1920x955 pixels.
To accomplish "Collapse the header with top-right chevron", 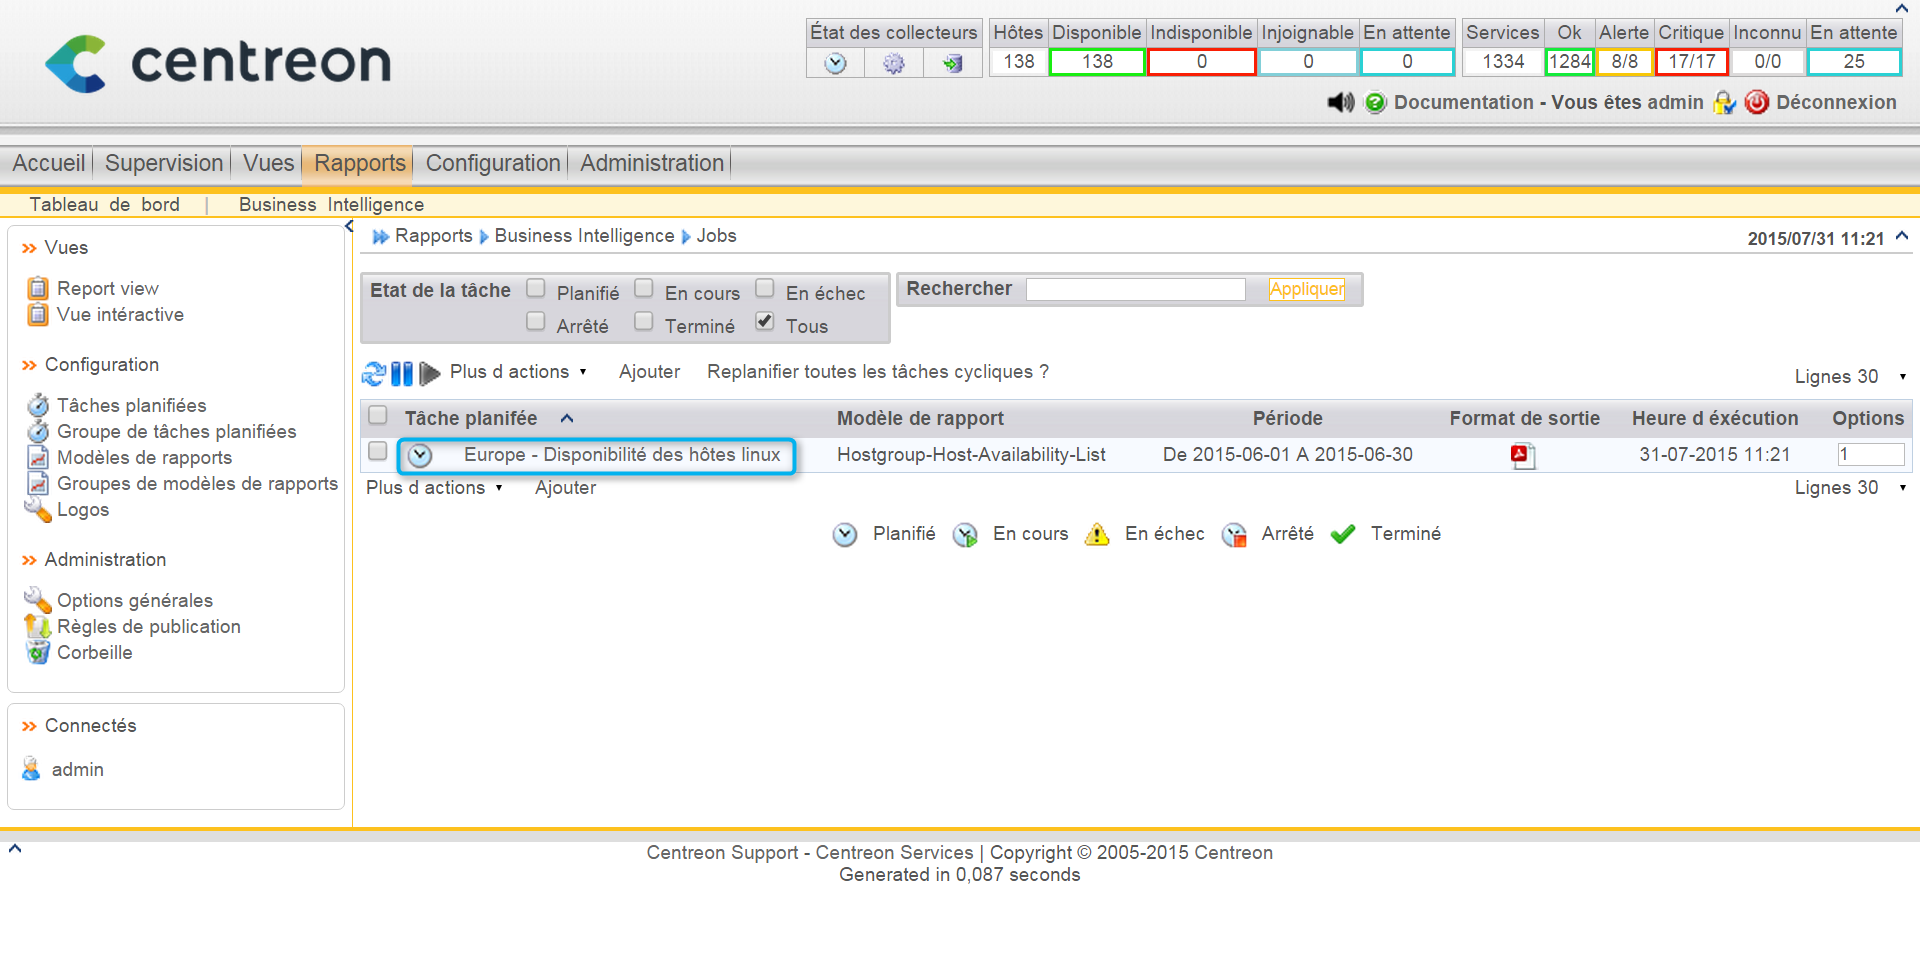I will click(1902, 8).
